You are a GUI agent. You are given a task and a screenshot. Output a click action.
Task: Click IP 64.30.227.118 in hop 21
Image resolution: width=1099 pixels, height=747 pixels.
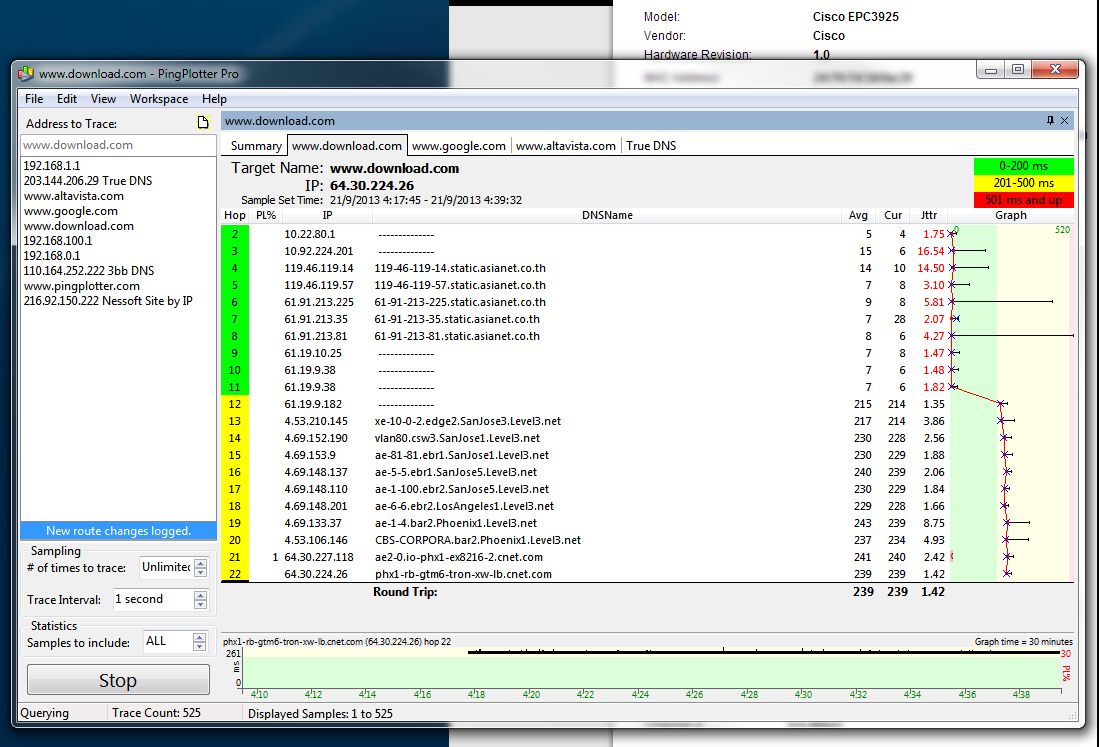(319, 557)
